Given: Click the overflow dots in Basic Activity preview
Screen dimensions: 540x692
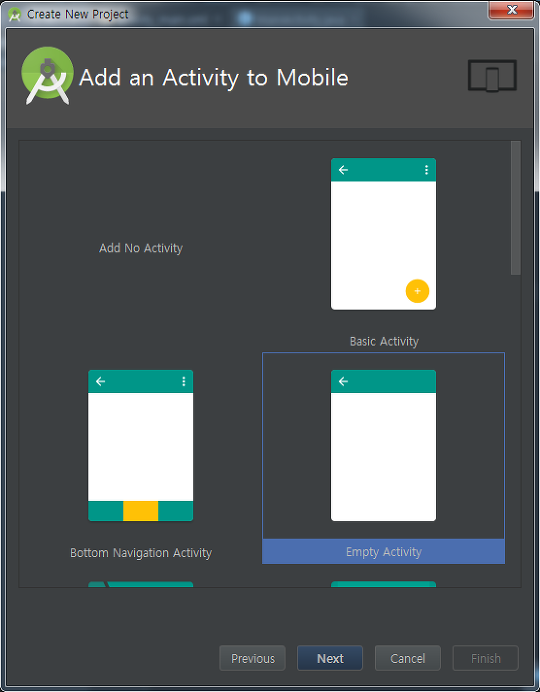Looking at the screenshot, I should pos(426,170).
